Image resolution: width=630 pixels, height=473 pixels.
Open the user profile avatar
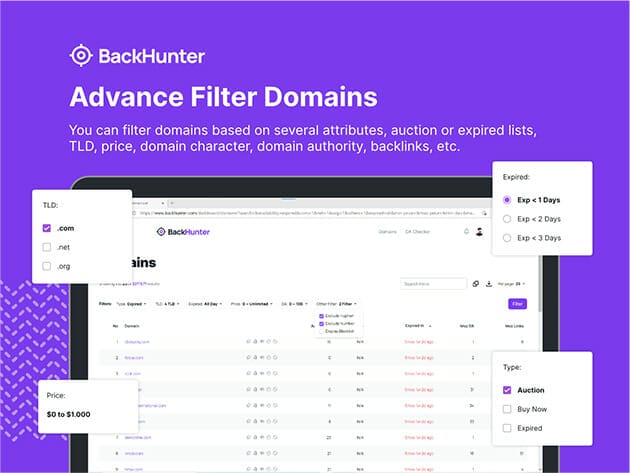coord(480,232)
